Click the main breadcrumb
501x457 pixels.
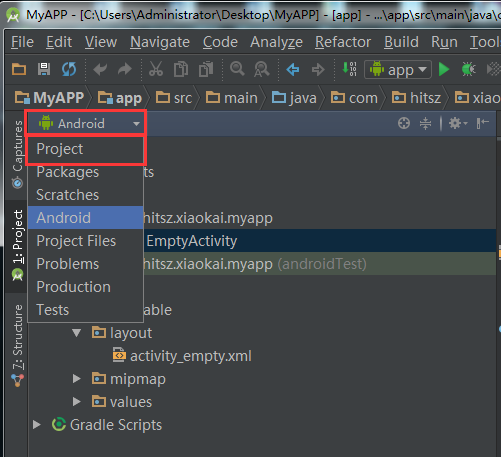point(232,98)
